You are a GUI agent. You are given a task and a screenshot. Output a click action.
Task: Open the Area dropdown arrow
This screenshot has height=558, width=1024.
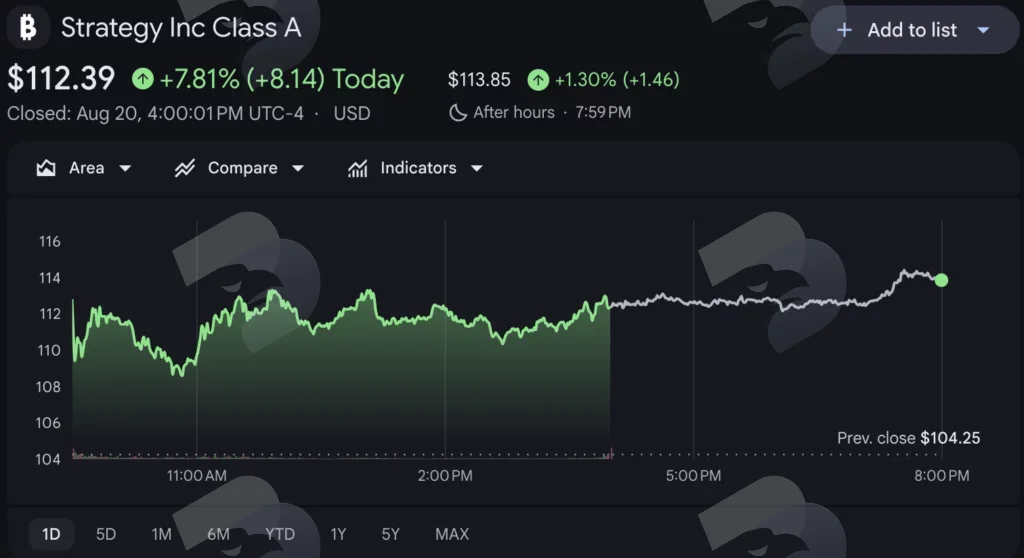point(125,169)
